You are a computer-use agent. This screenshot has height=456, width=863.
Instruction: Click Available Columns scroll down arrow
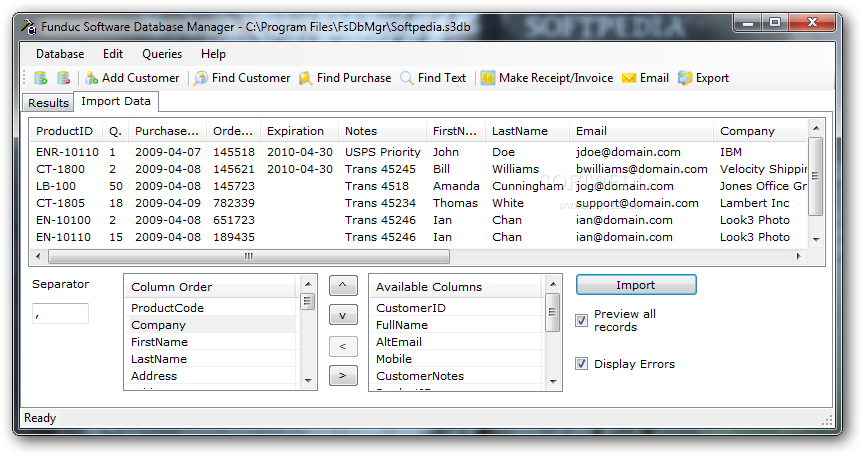click(553, 381)
